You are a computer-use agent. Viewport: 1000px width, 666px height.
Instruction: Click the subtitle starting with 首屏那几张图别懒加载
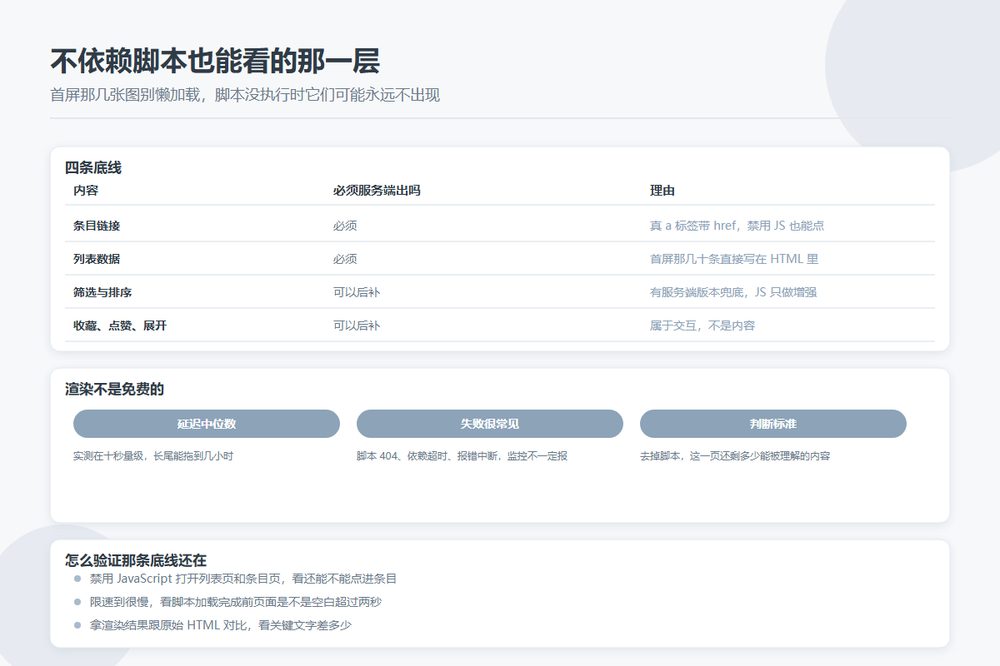coord(245,95)
